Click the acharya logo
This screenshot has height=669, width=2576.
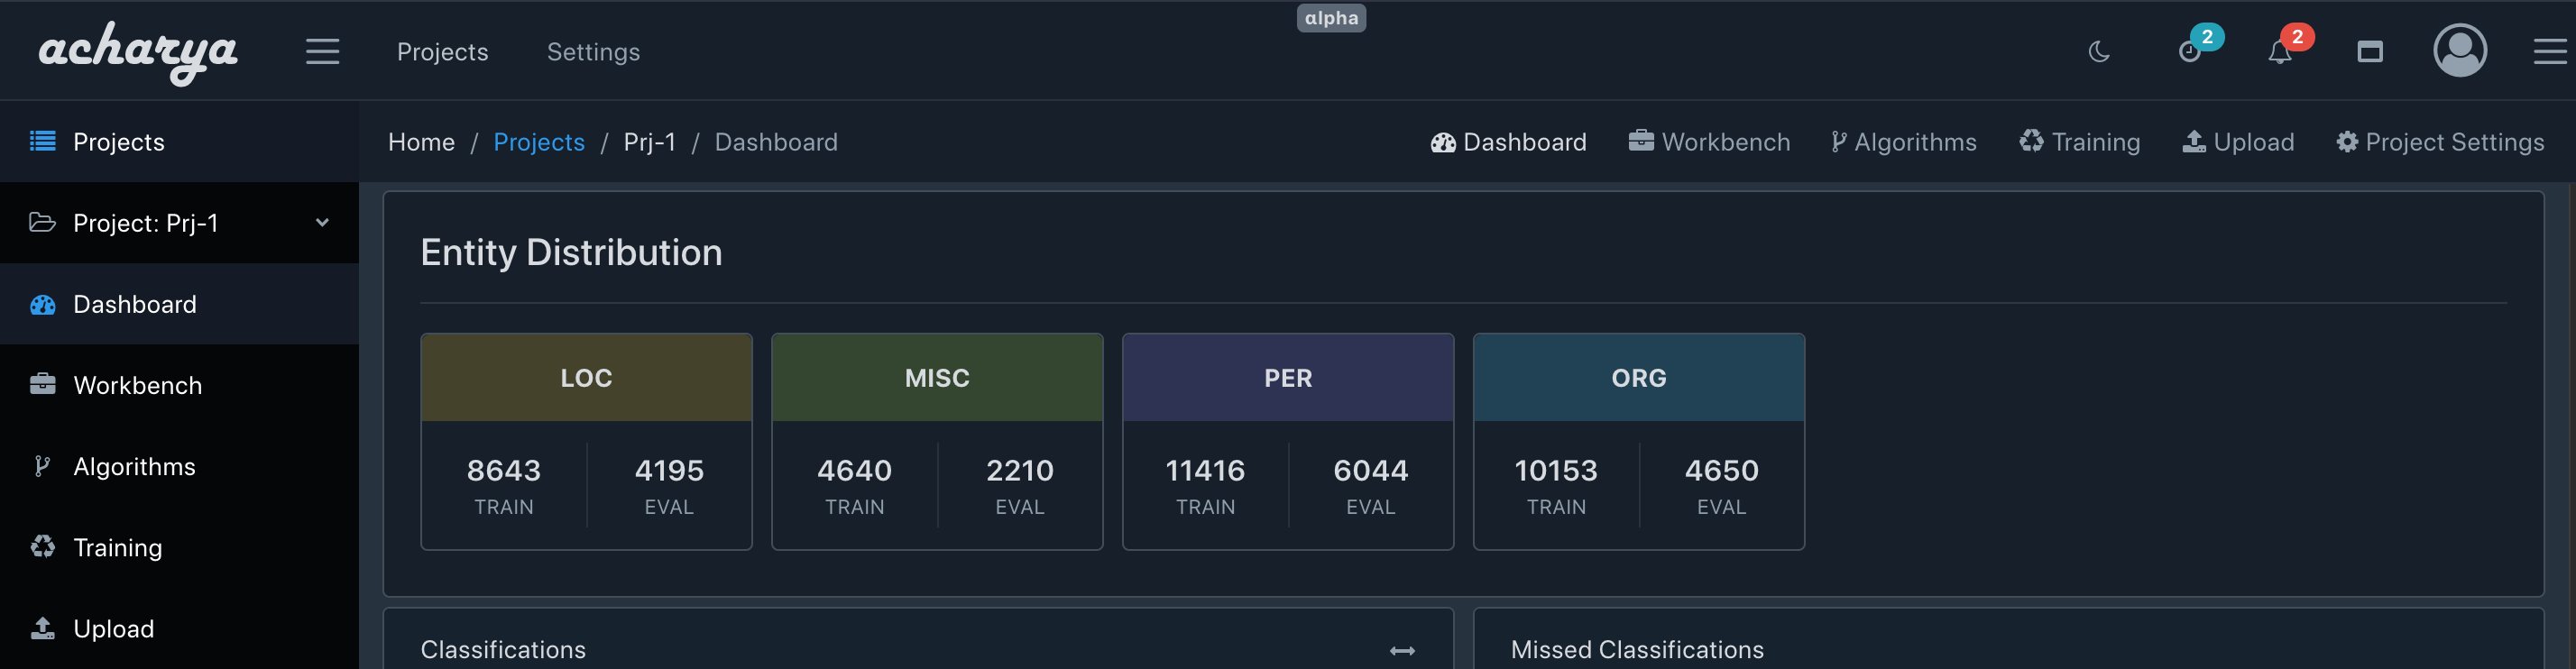138,52
